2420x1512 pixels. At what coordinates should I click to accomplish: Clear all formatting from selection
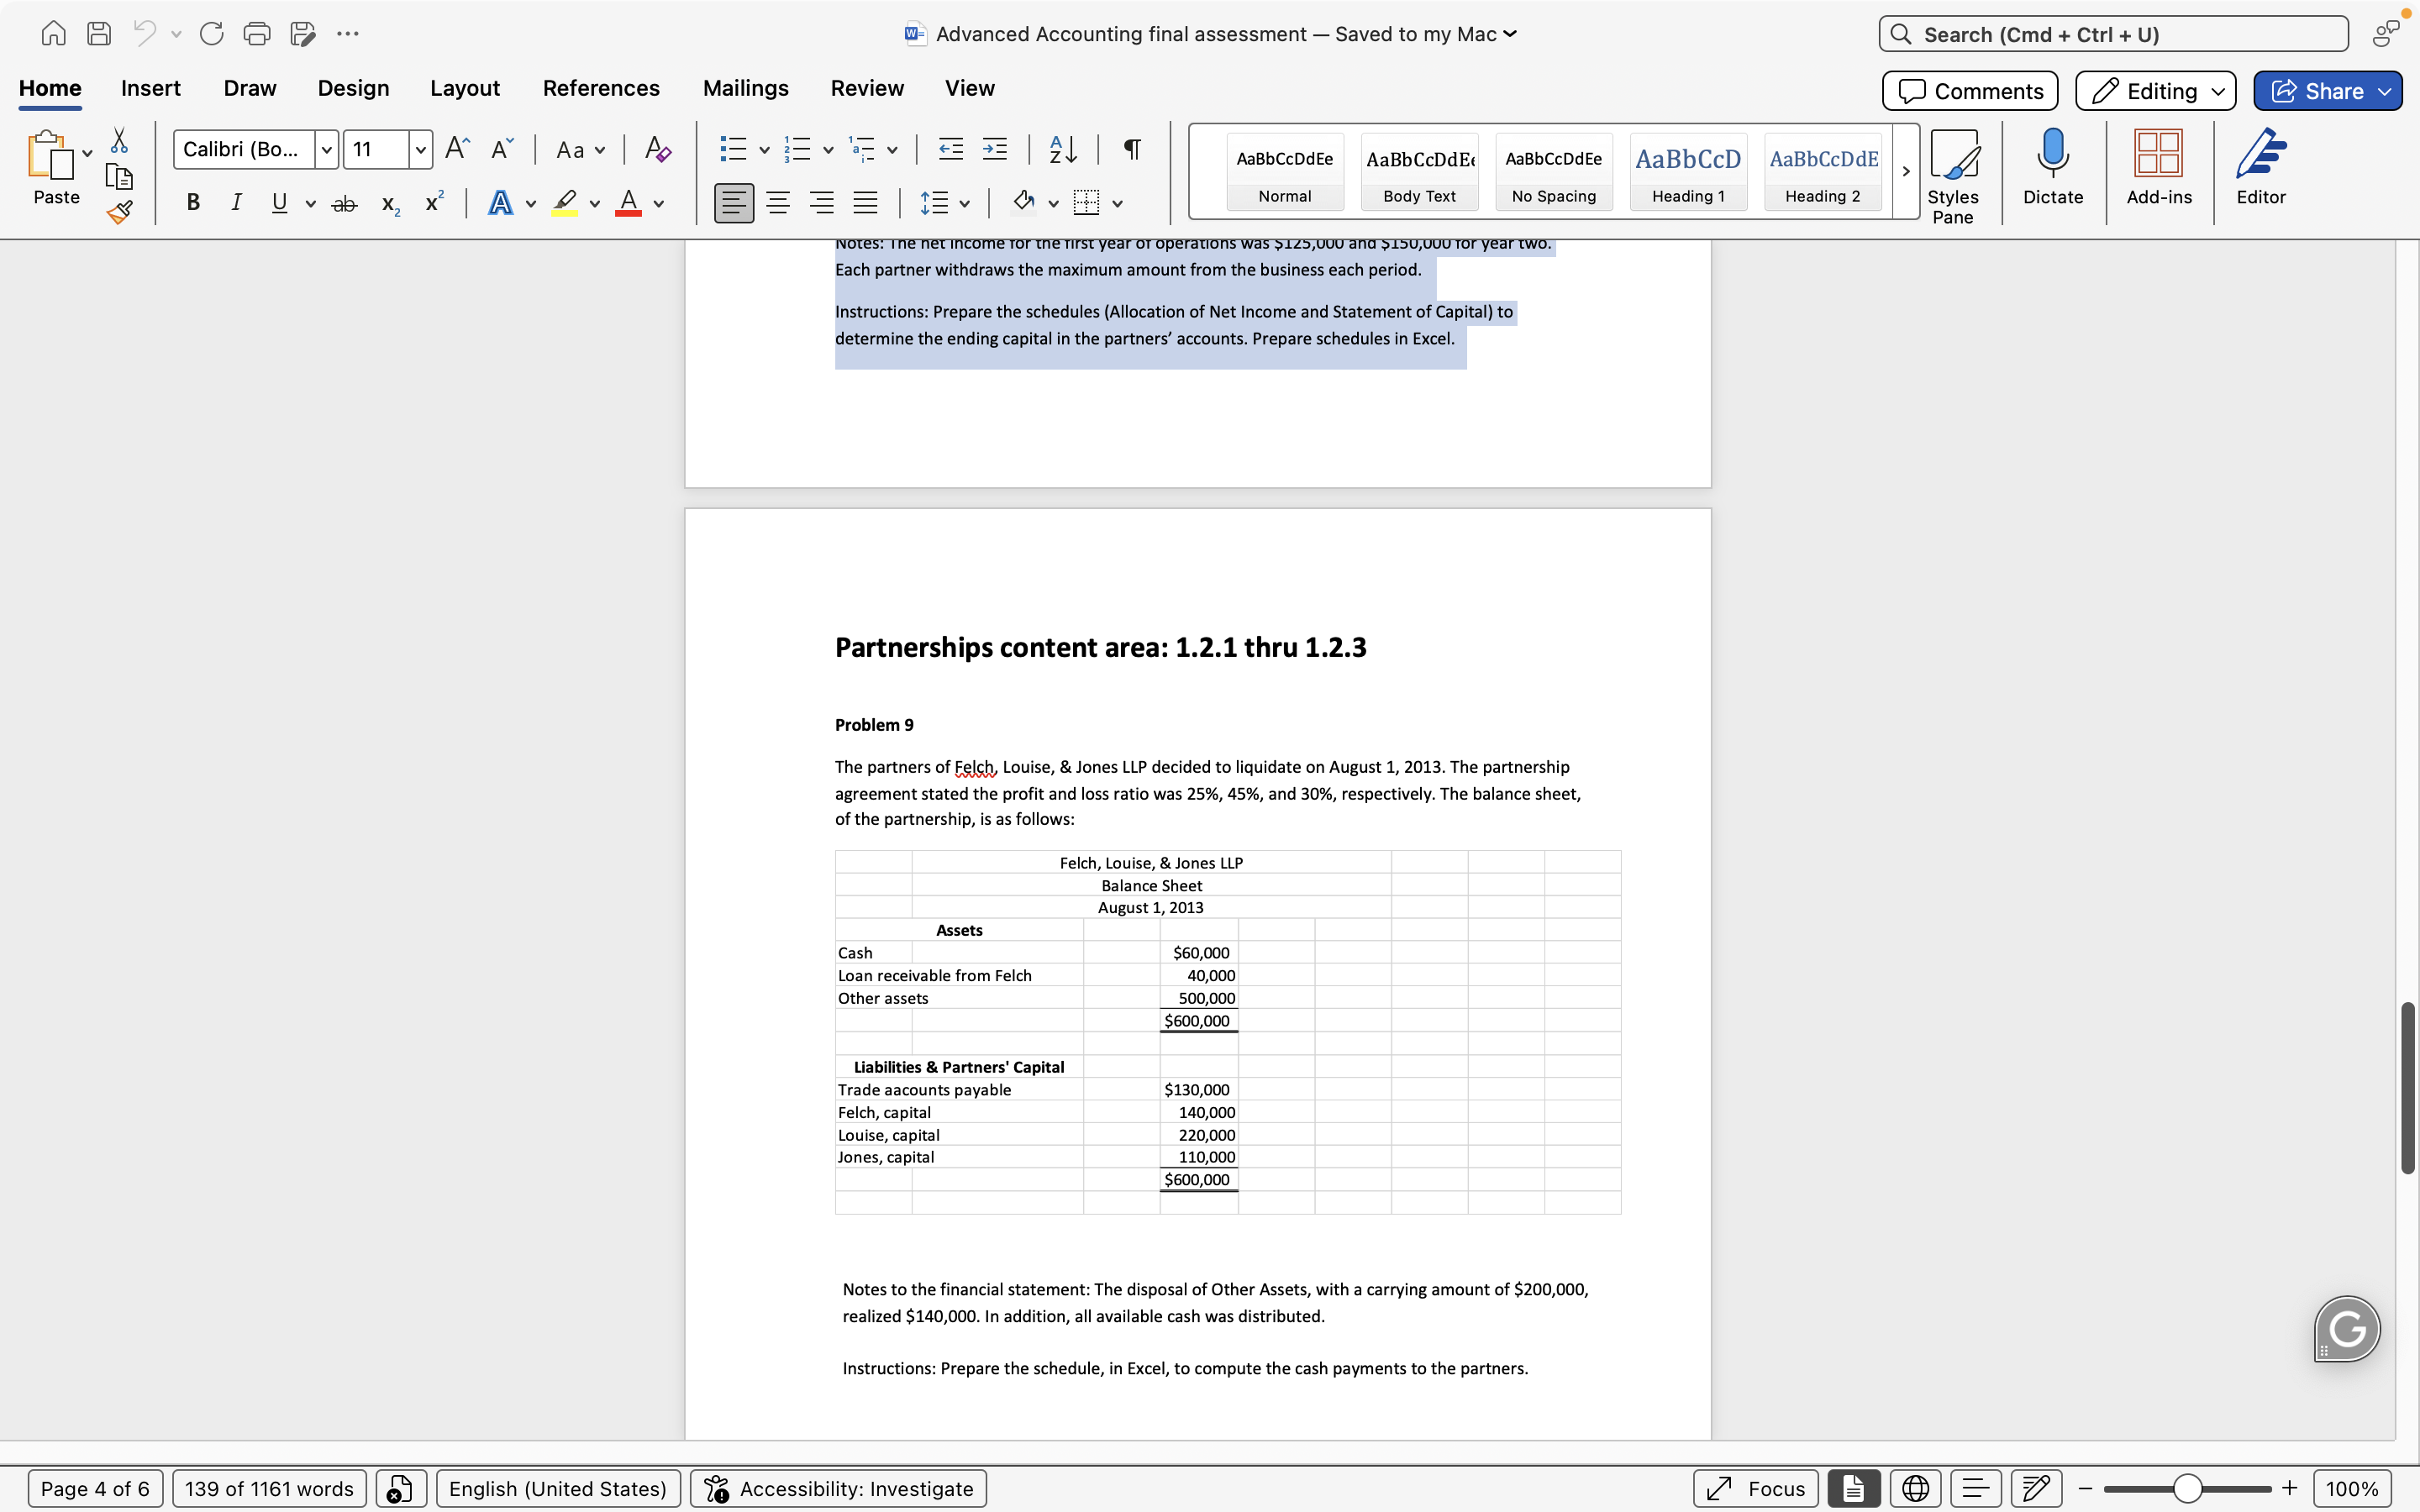coord(657,149)
